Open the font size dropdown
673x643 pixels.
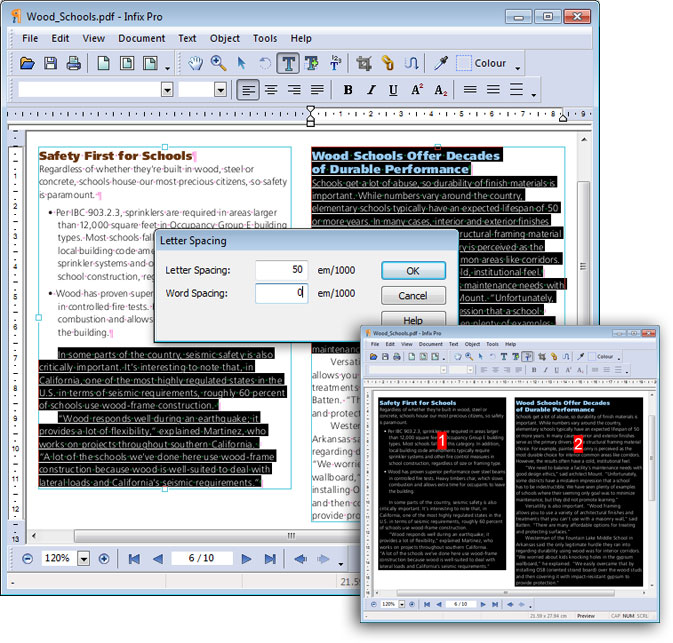[x=220, y=90]
